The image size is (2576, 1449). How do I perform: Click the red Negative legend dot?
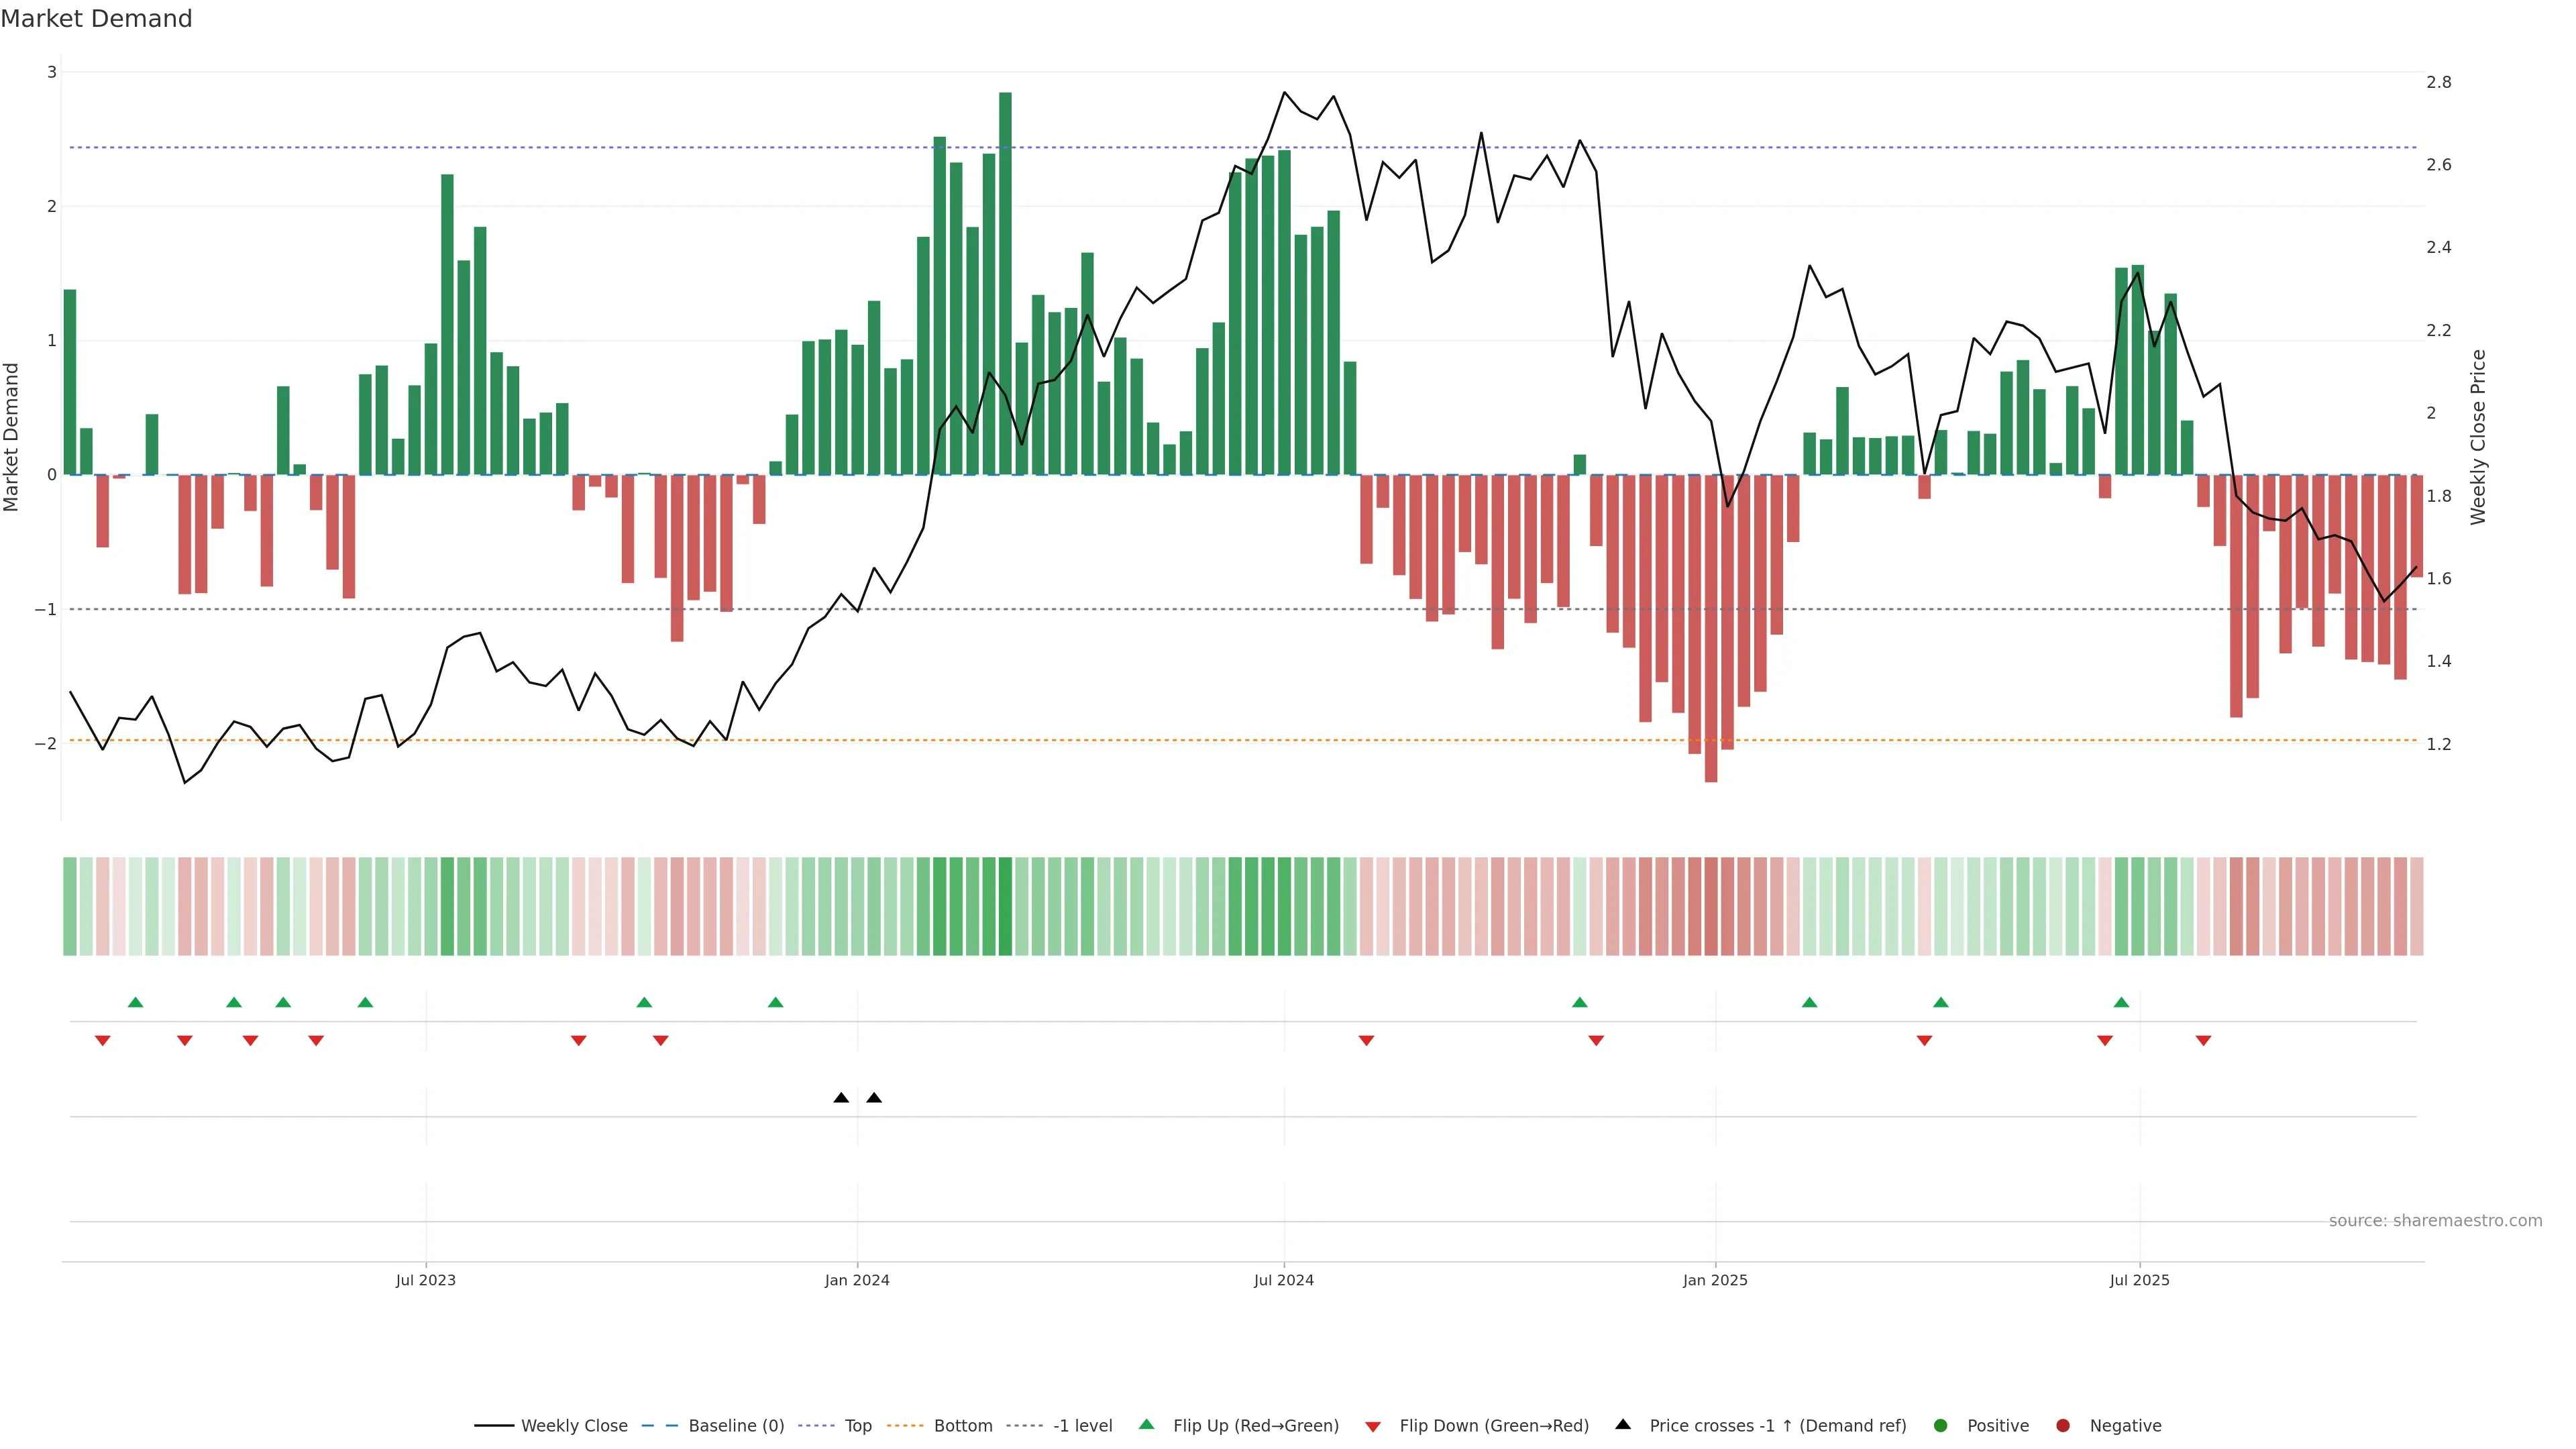click(2063, 1426)
